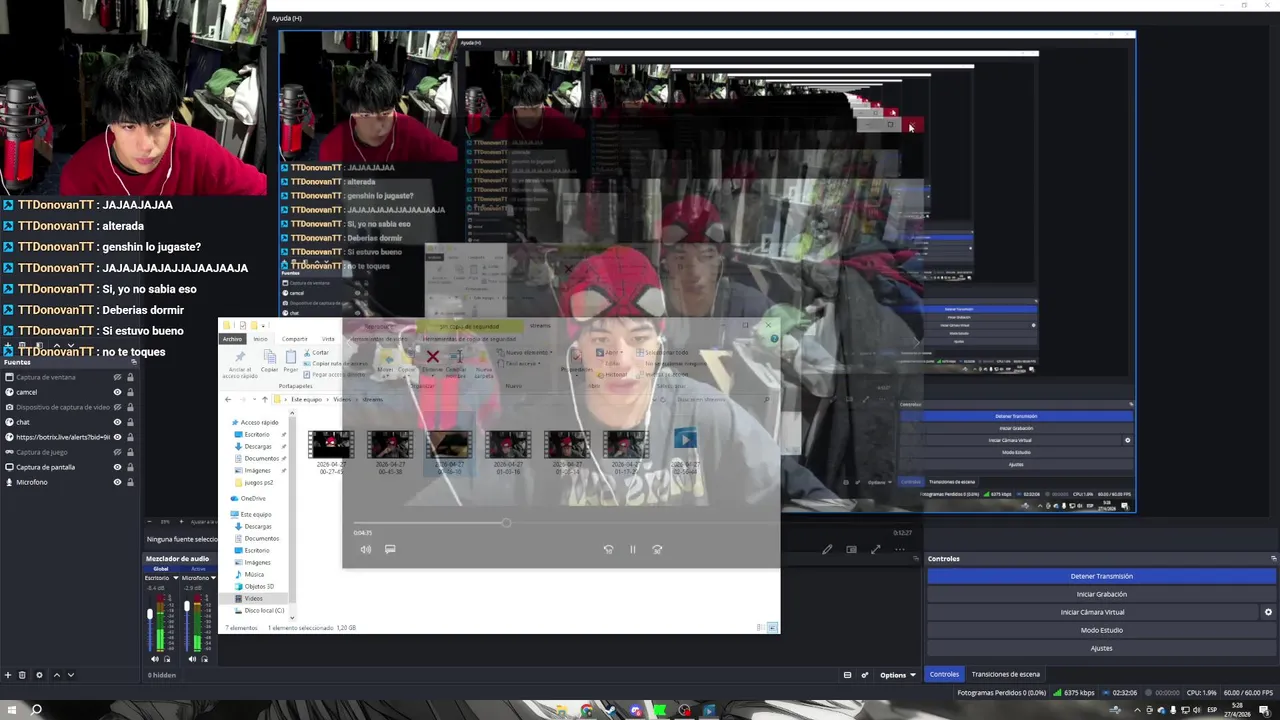The image size is (1280, 720).
Task: Move the source down with the down arrow
Action: (x=70, y=675)
